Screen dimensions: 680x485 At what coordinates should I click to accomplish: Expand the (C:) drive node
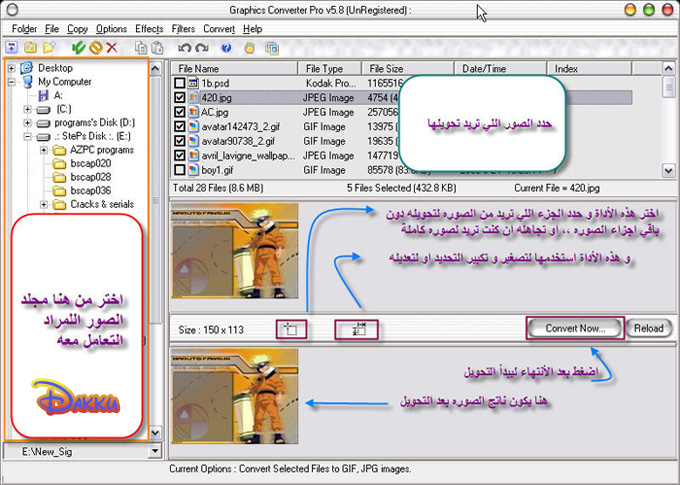coord(28,109)
